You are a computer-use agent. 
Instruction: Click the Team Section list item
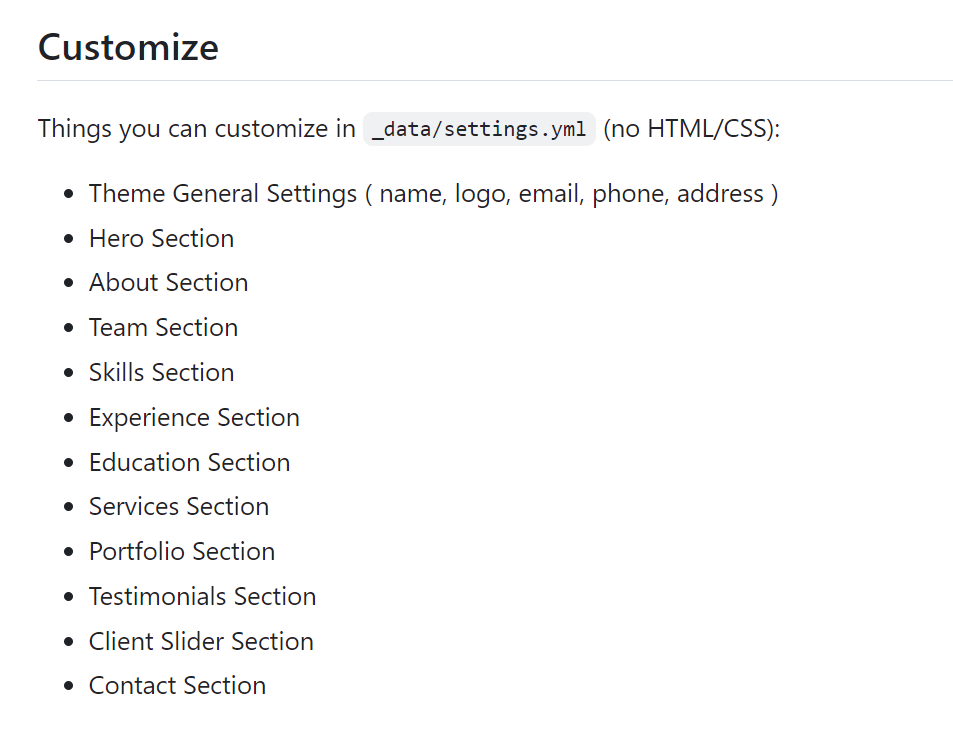[163, 327]
